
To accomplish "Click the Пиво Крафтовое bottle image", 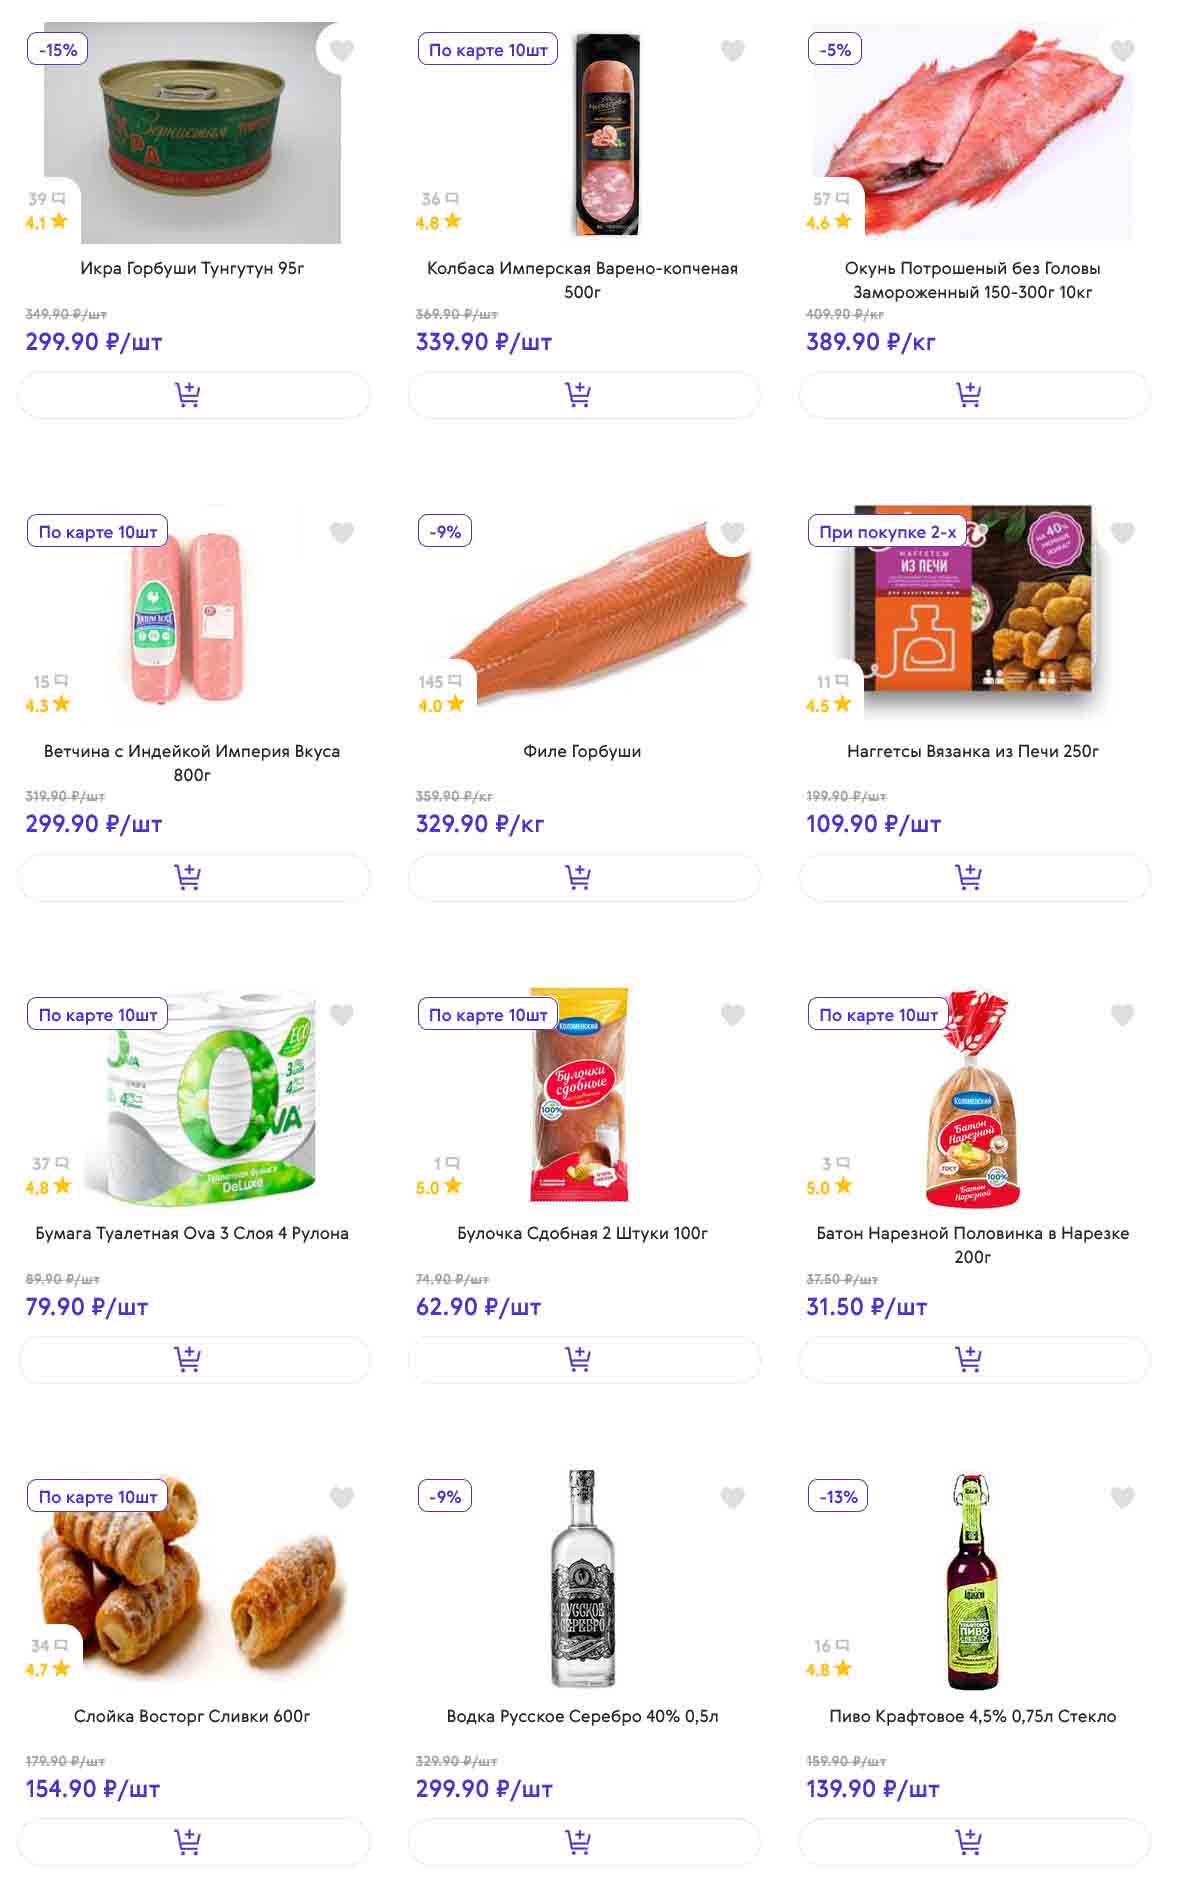I will [972, 1582].
